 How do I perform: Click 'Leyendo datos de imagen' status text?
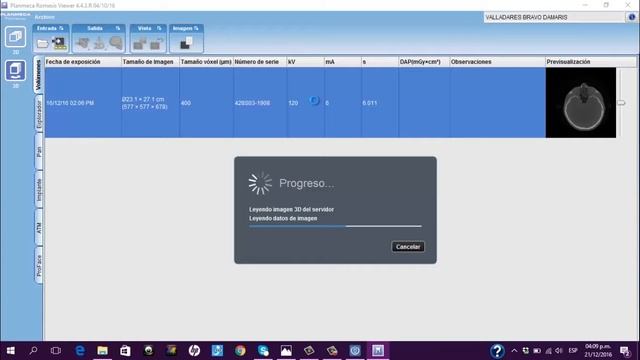tap(283, 218)
